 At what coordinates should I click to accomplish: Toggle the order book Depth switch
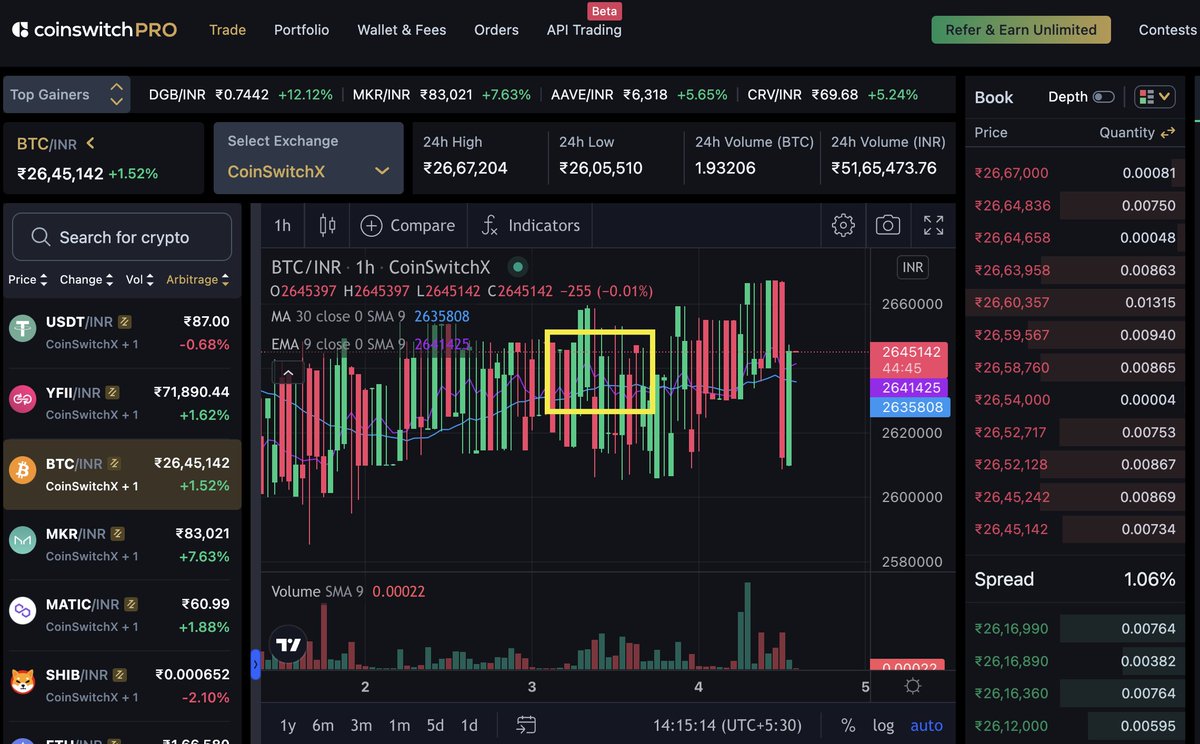[x=1104, y=97]
